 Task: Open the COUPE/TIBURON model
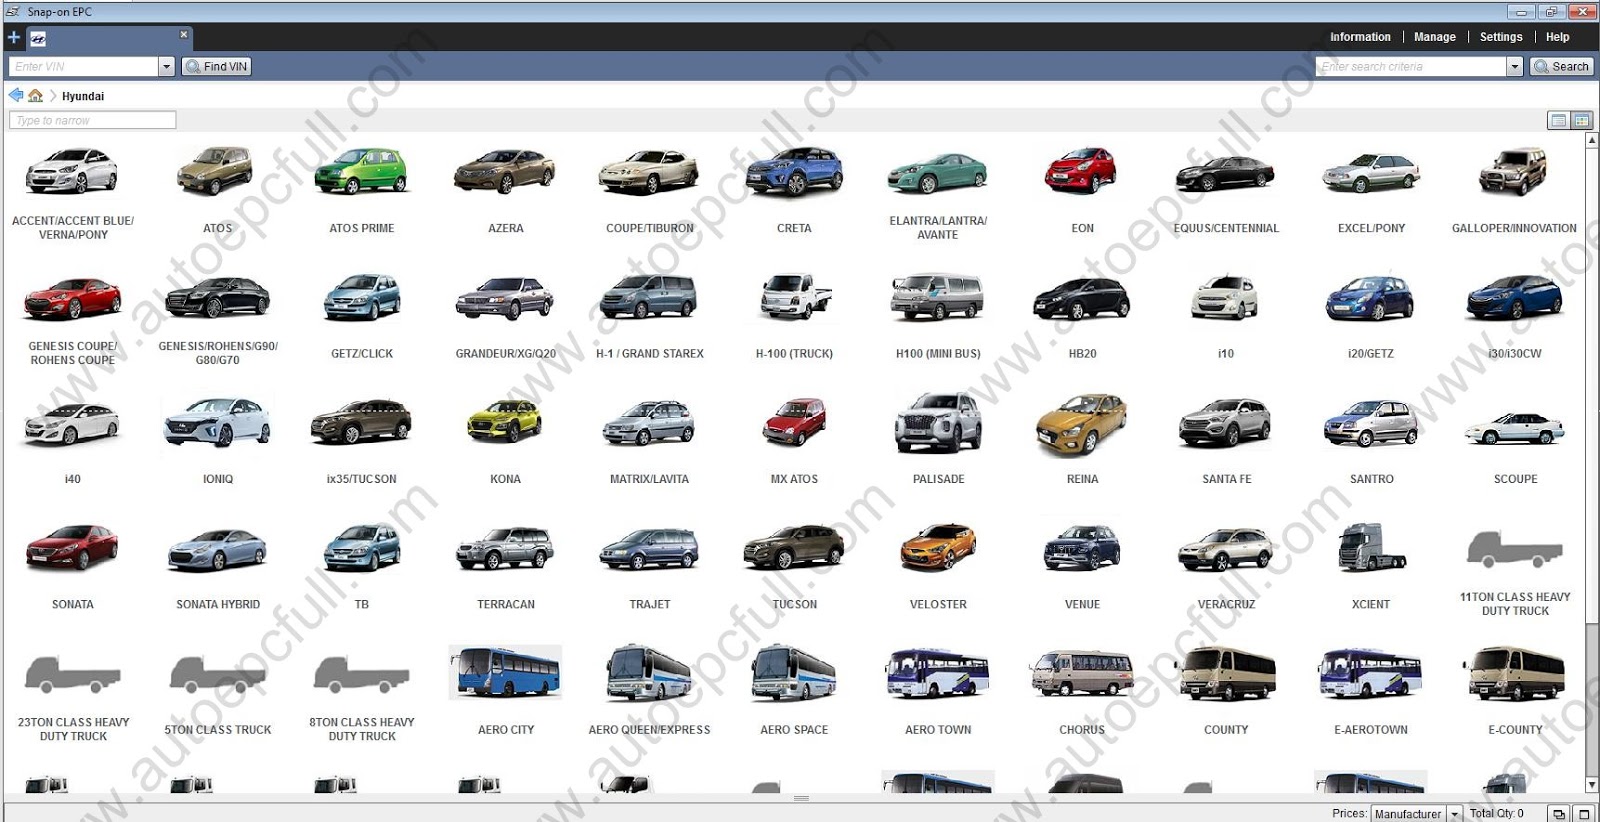pyautogui.click(x=650, y=190)
